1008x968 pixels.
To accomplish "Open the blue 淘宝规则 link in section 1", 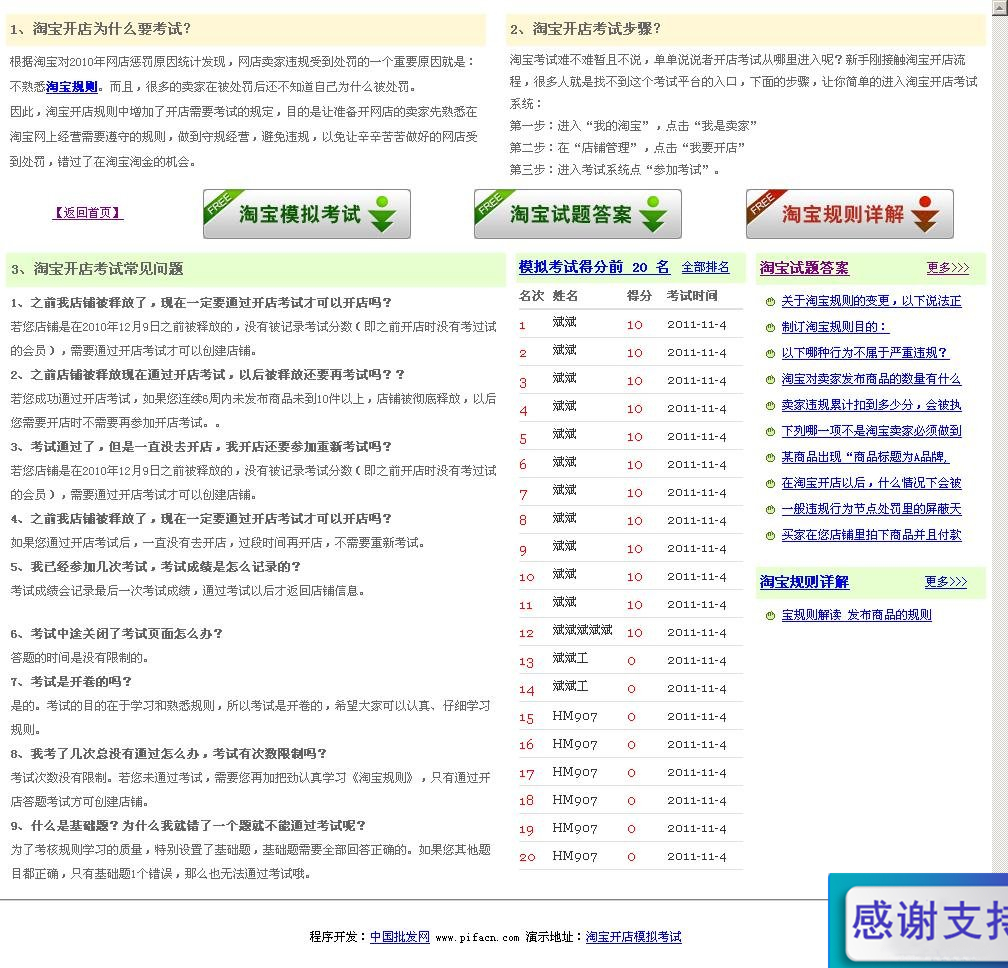I will (x=71, y=87).
